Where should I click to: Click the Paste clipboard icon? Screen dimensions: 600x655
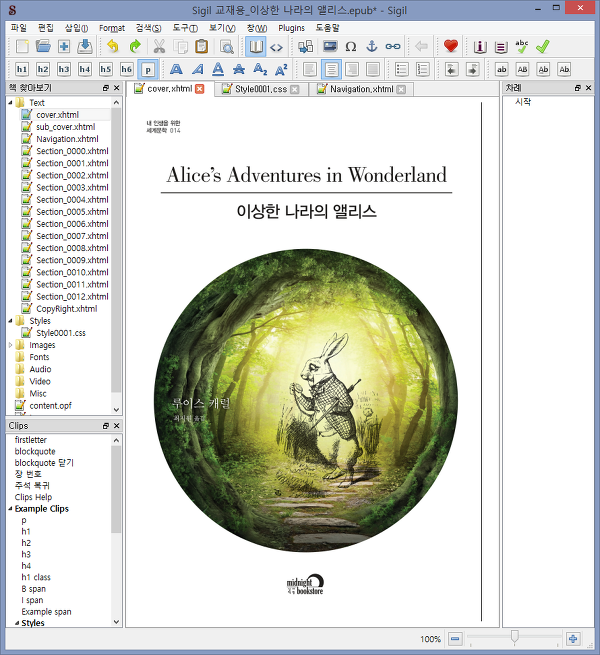point(201,46)
